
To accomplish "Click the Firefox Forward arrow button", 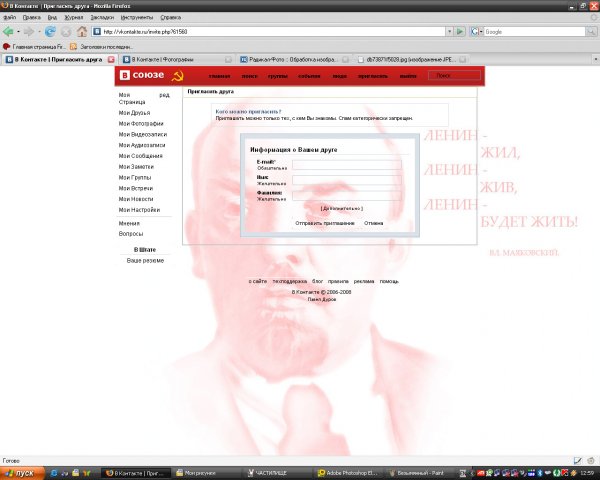I will tap(29, 32).
